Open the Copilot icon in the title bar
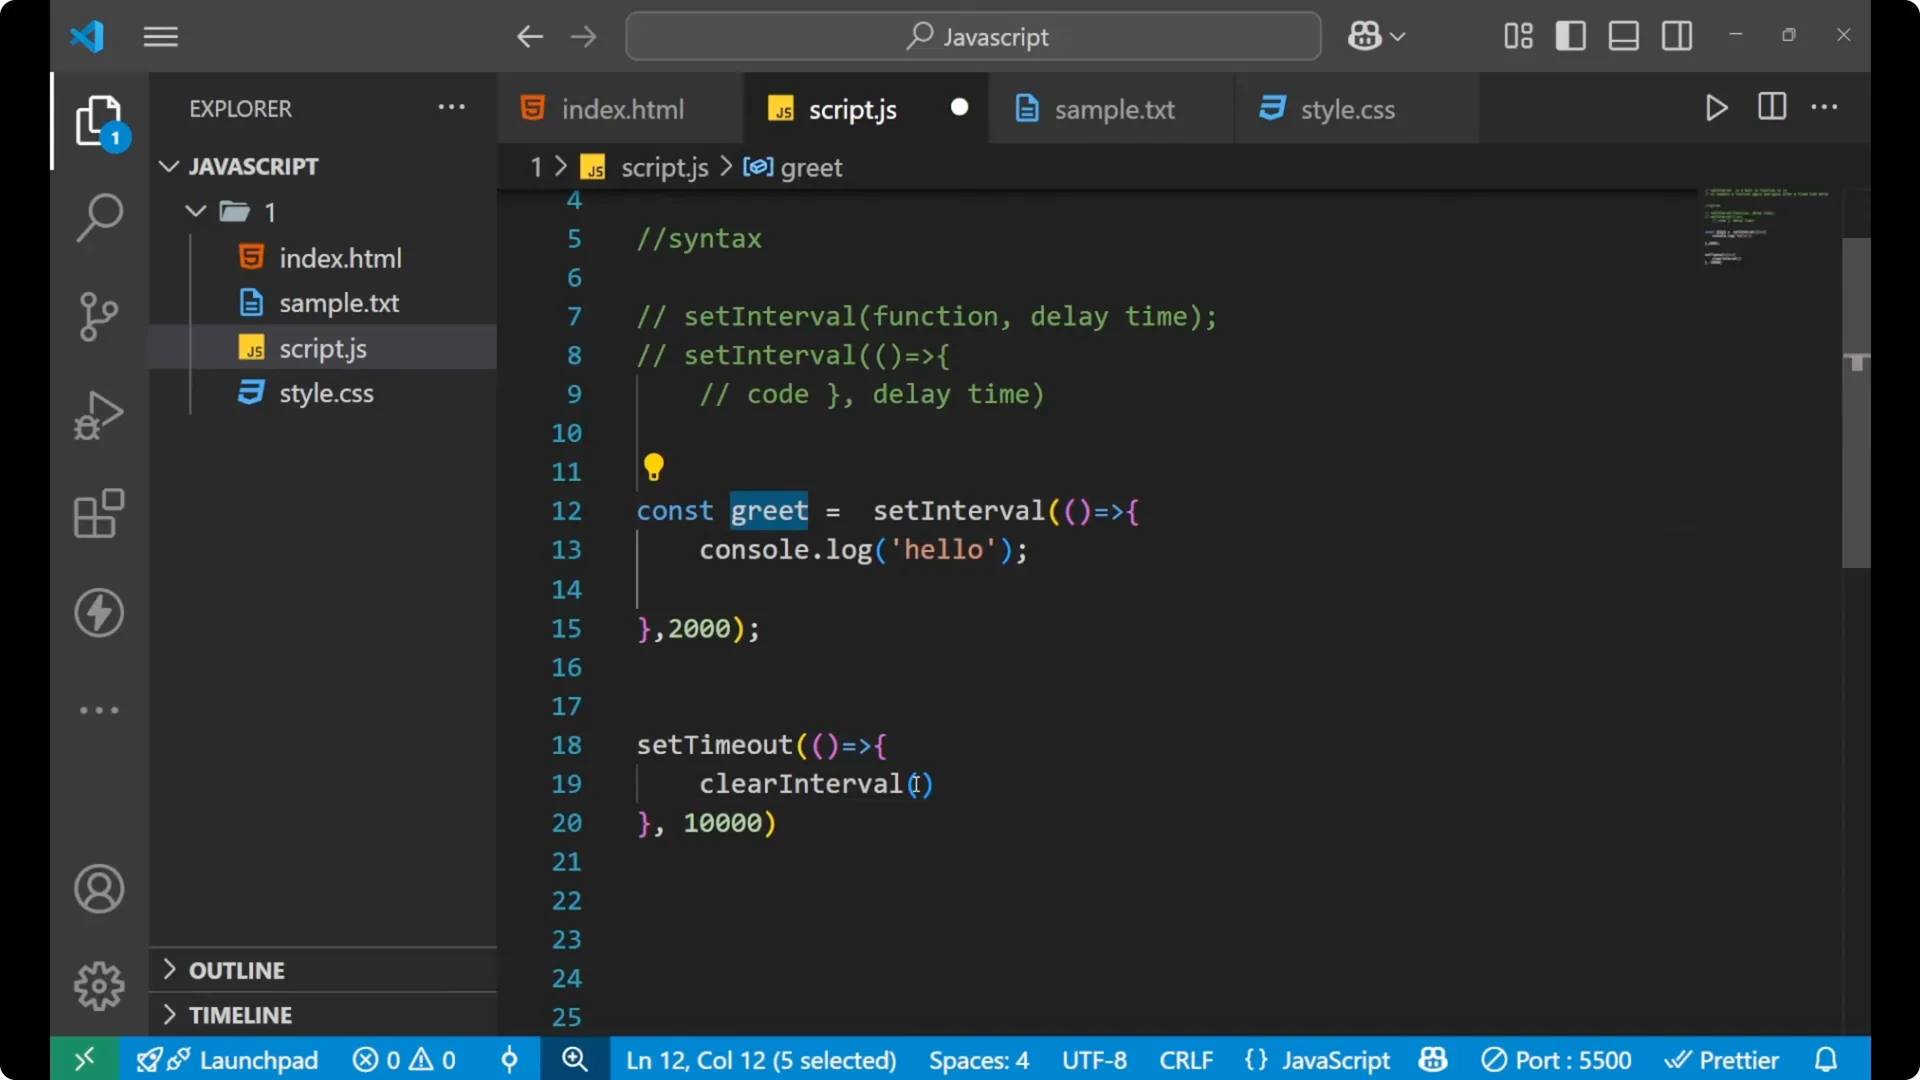This screenshot has height=1080, width=1920. pos(1365,36)
